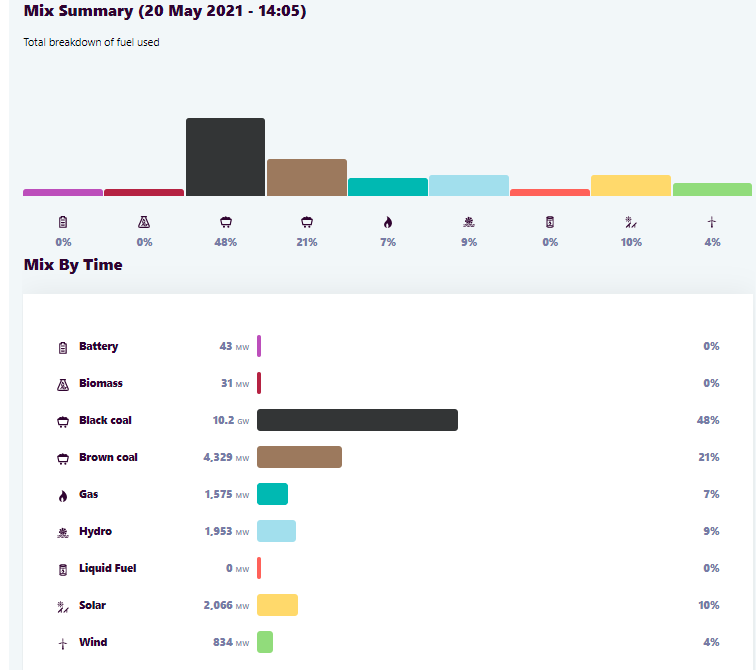This screenshot has width=756, height=670.
Task: Click the 4,329 MW Brown coal value
Action: click(226, 458)
